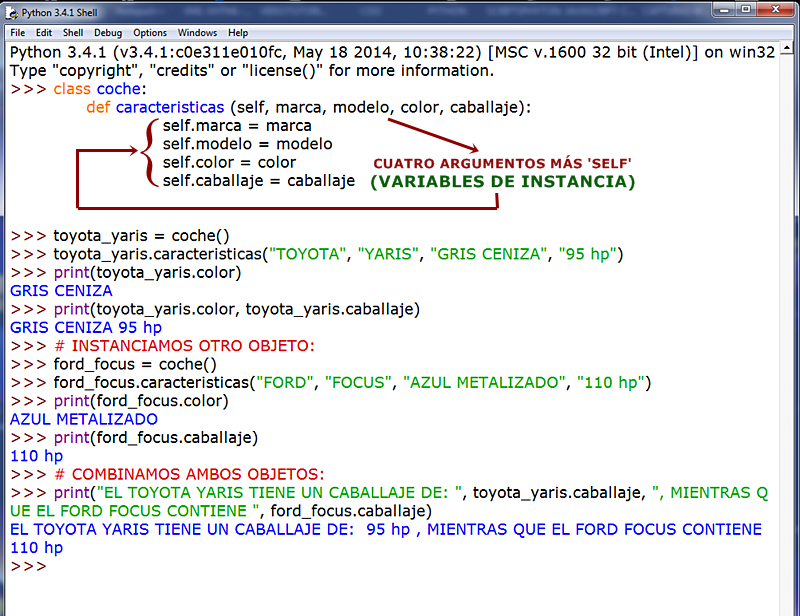Click the Python icon in the title bar

10,12
